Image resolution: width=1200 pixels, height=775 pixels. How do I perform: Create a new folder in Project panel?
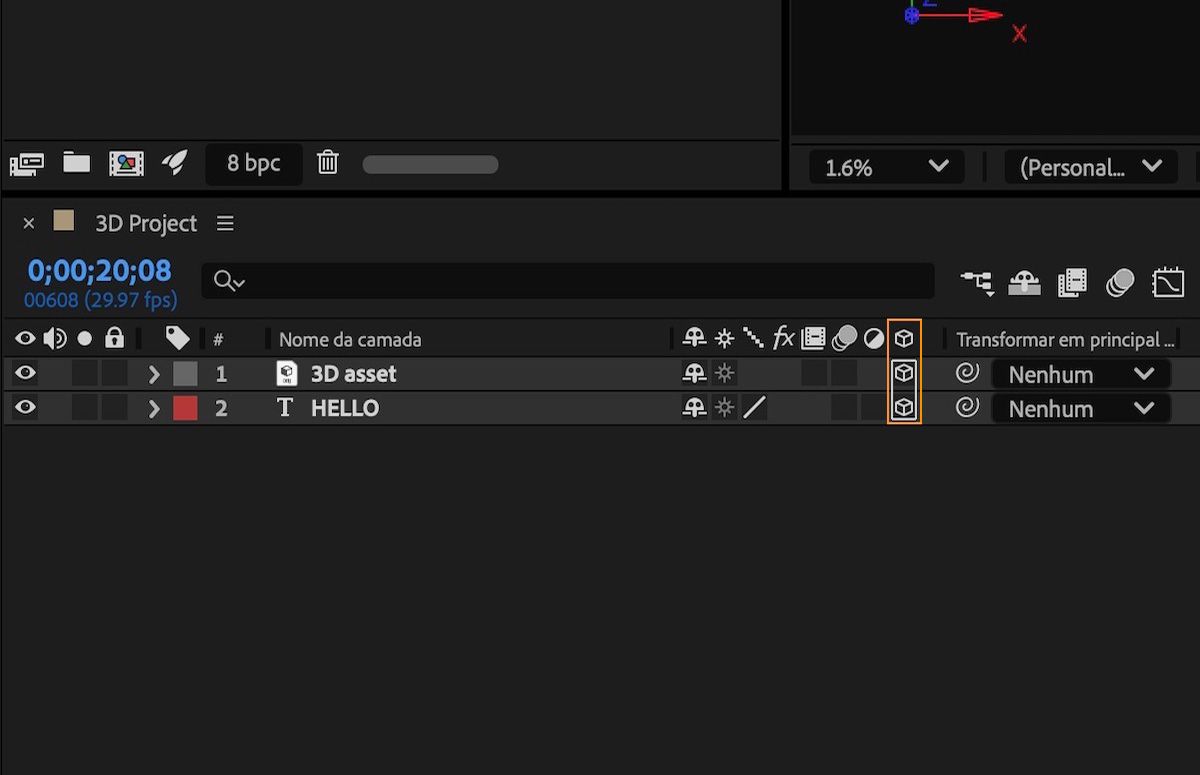[77, 163]
